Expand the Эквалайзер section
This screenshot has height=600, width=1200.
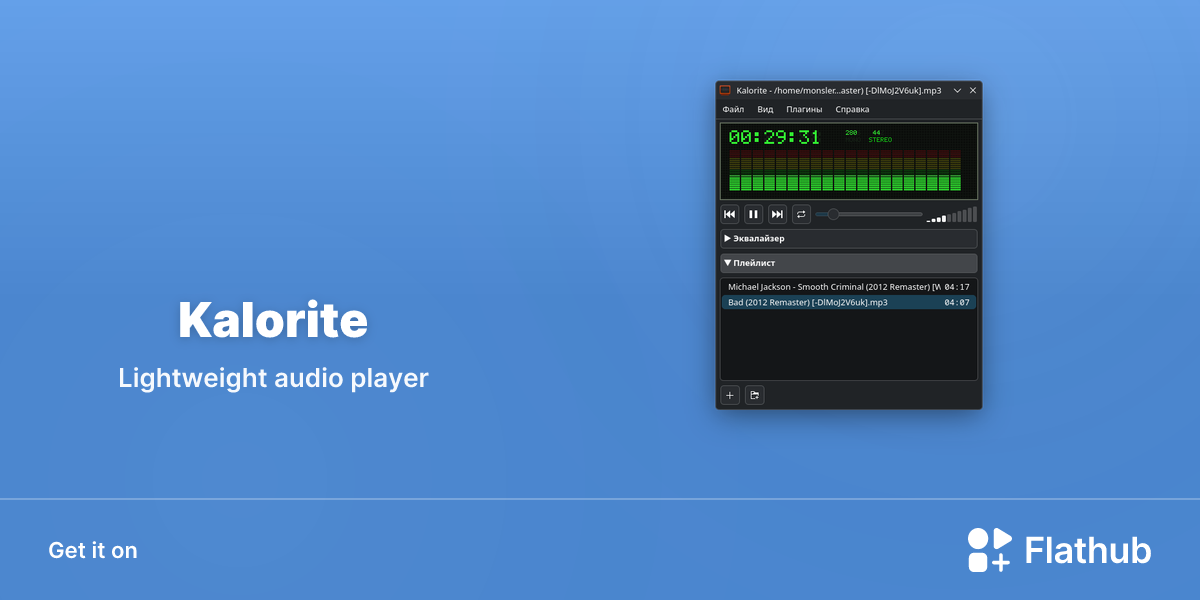click(849, 239)
